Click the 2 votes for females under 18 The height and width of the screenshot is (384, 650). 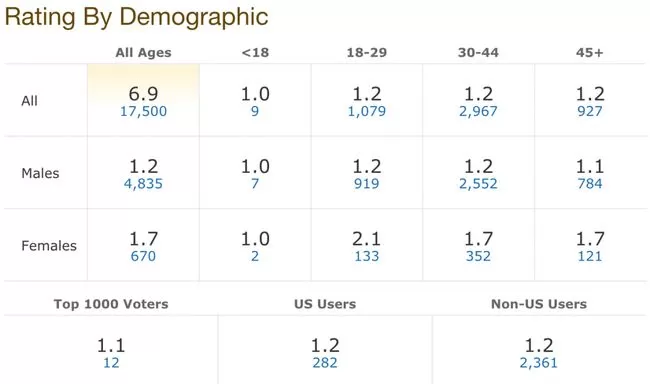click(255, 256)
